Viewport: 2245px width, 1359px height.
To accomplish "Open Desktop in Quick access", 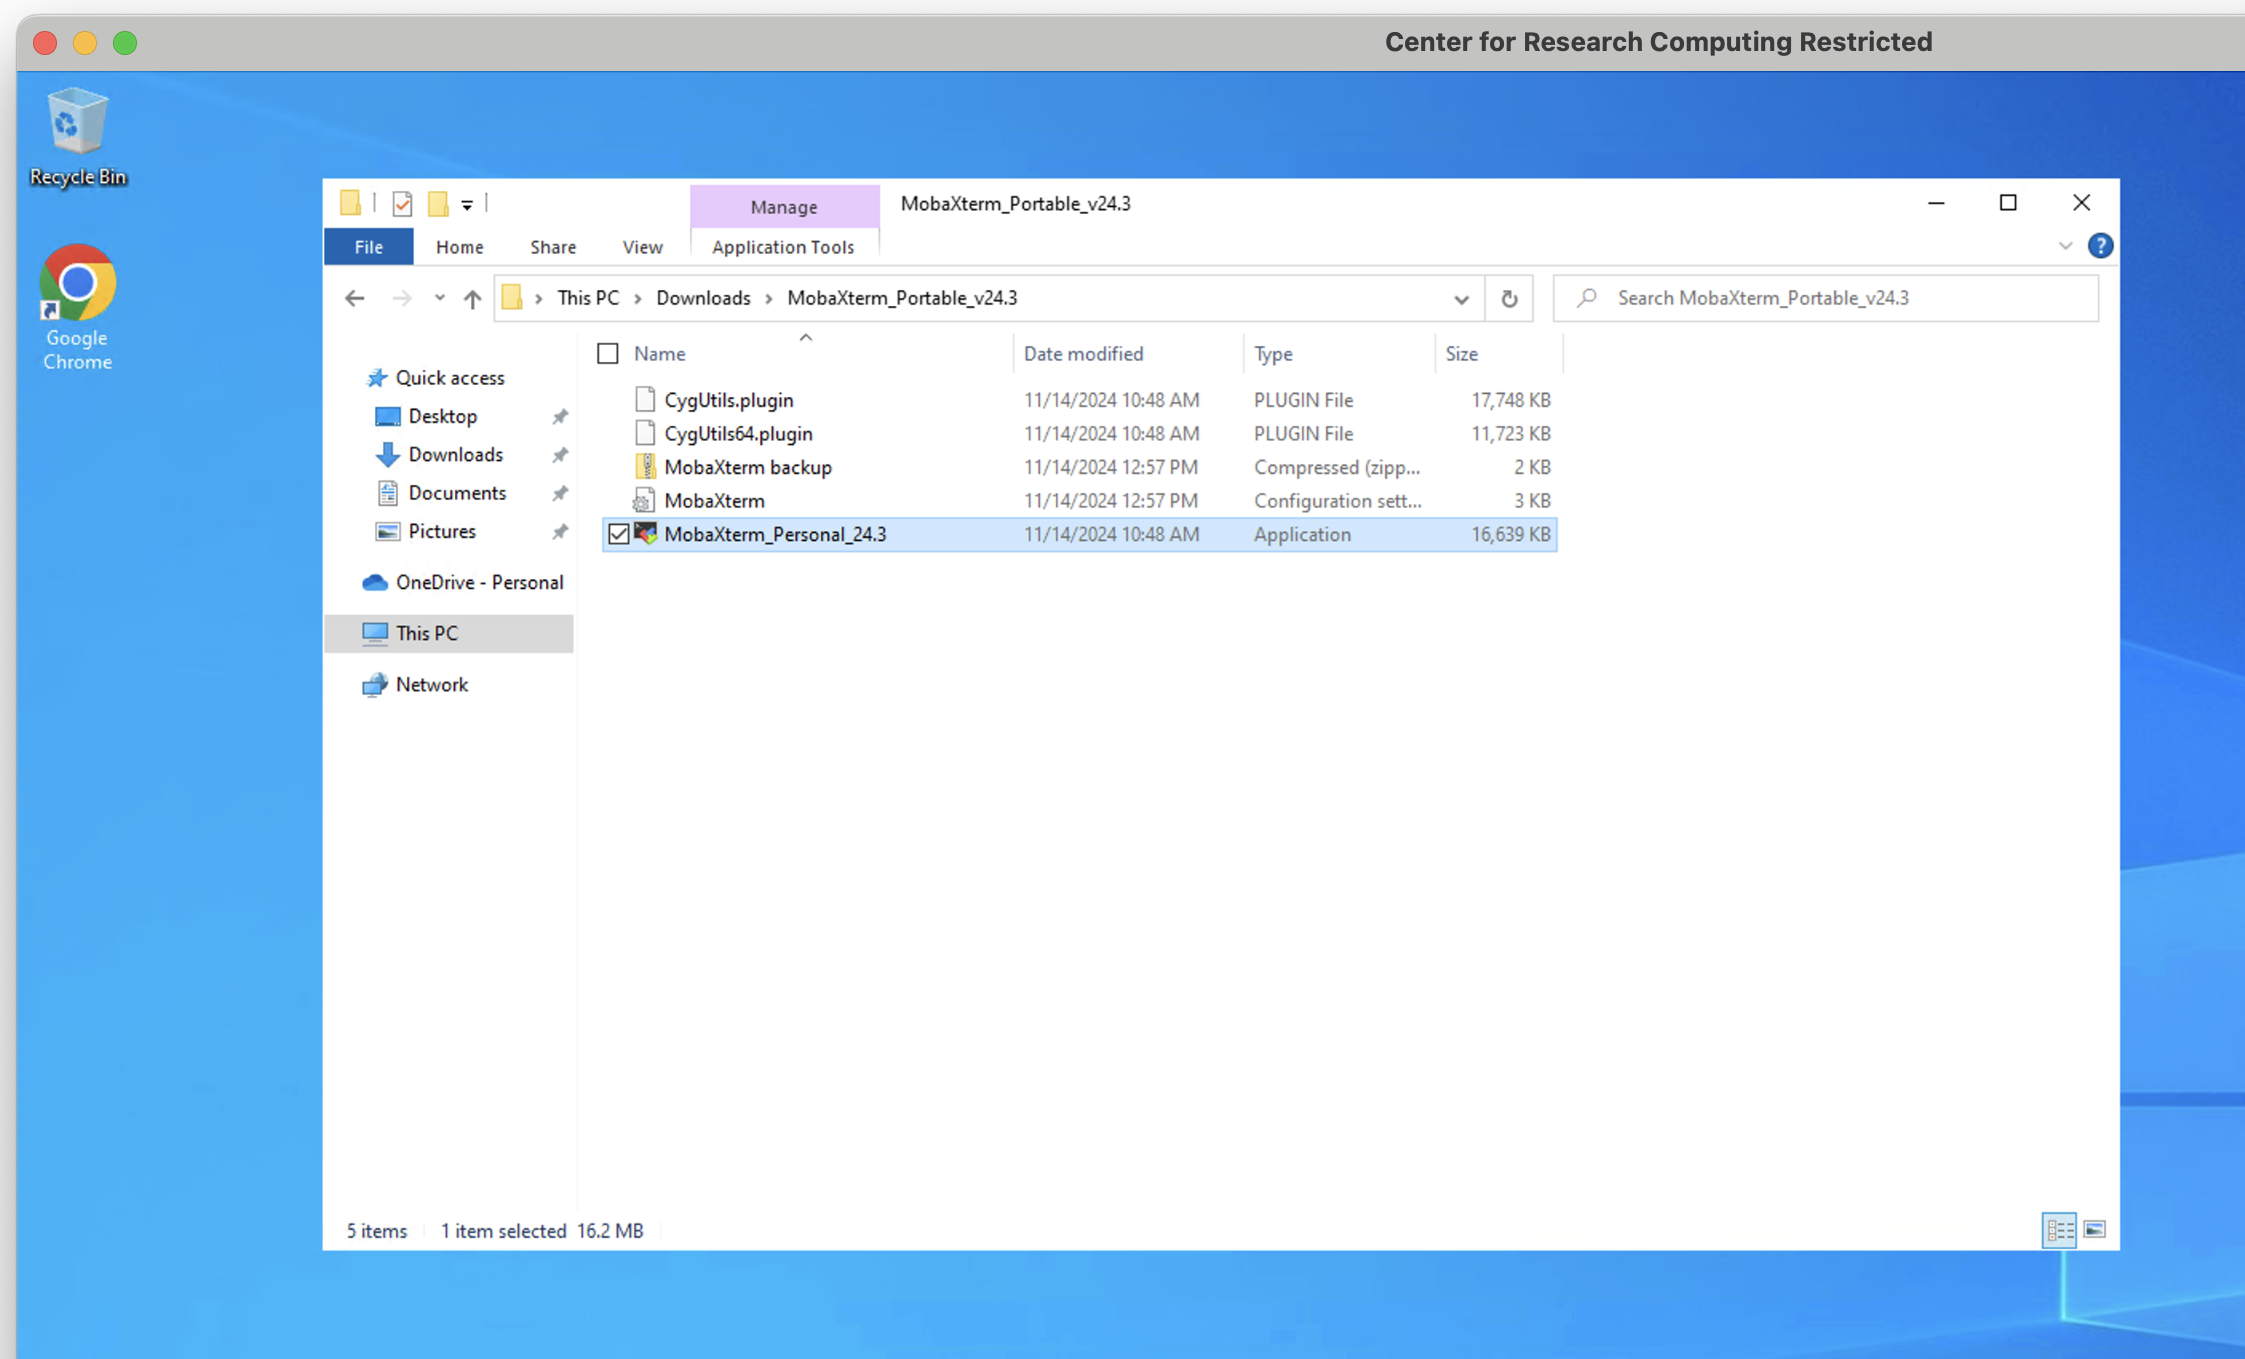I will click(x=442, y=416).
